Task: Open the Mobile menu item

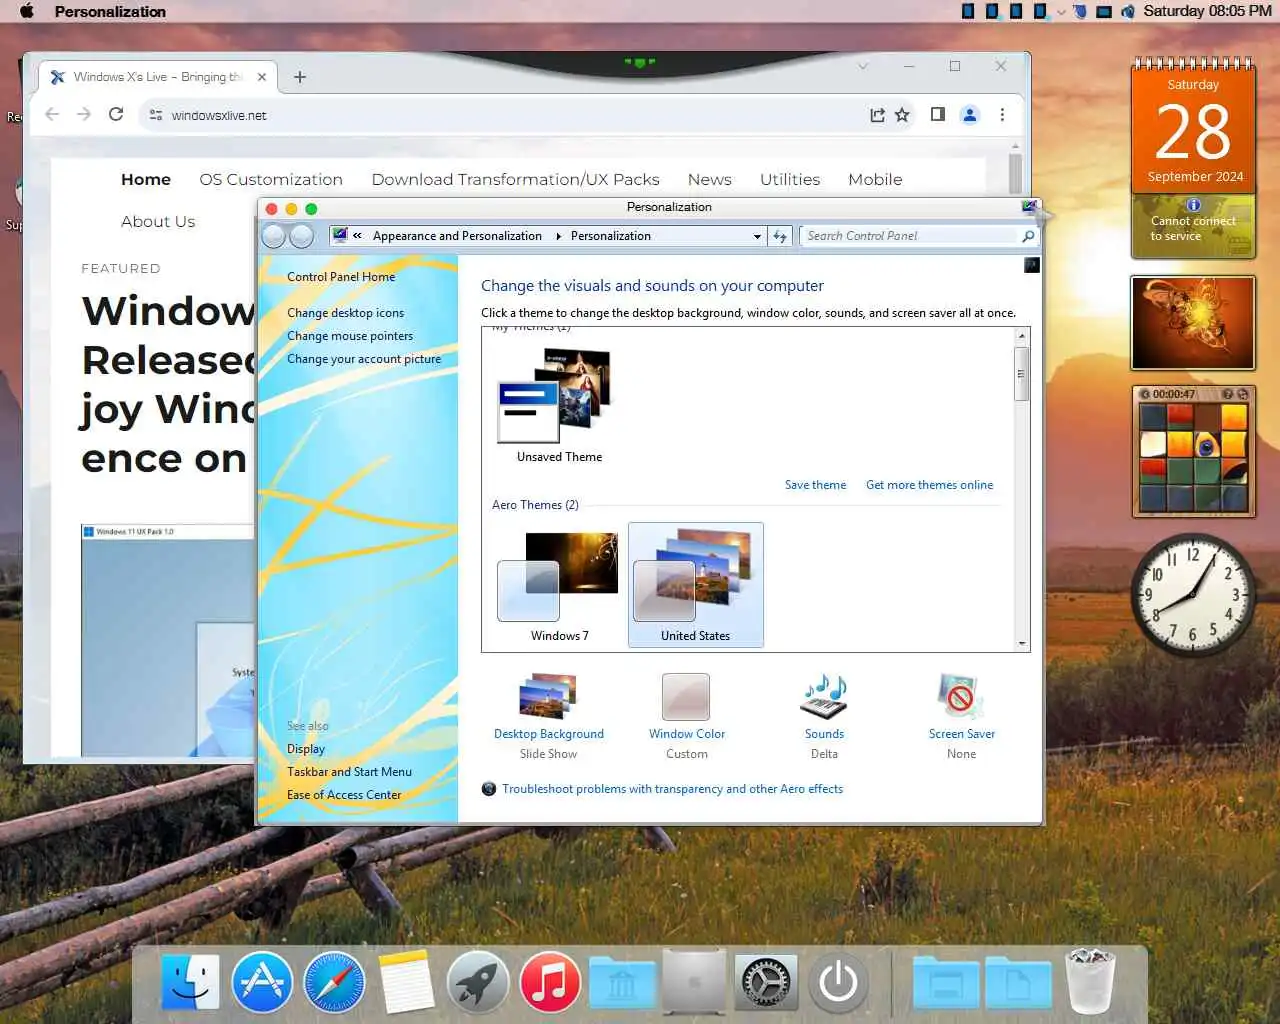Action: pos(875,179)
